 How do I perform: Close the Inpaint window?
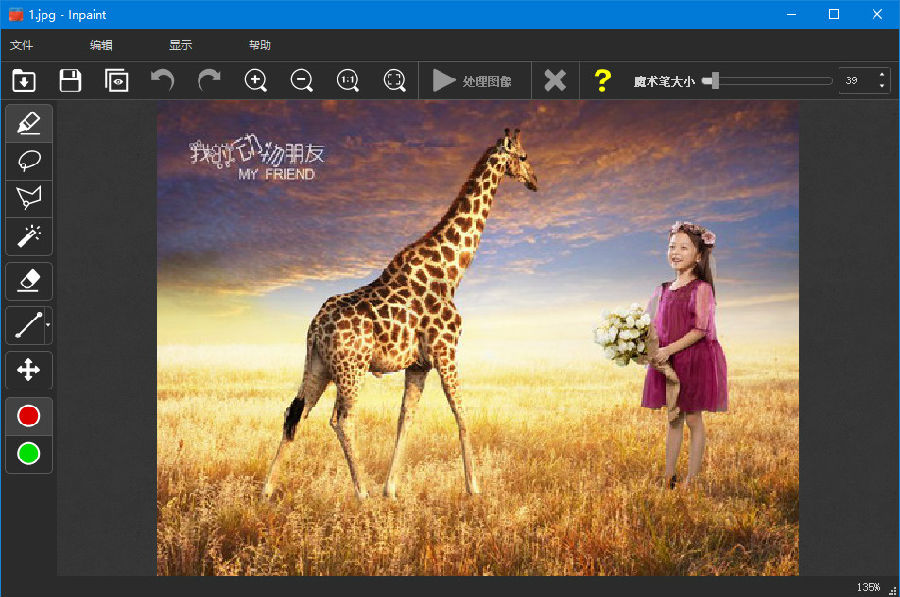(x=877, y=14)
